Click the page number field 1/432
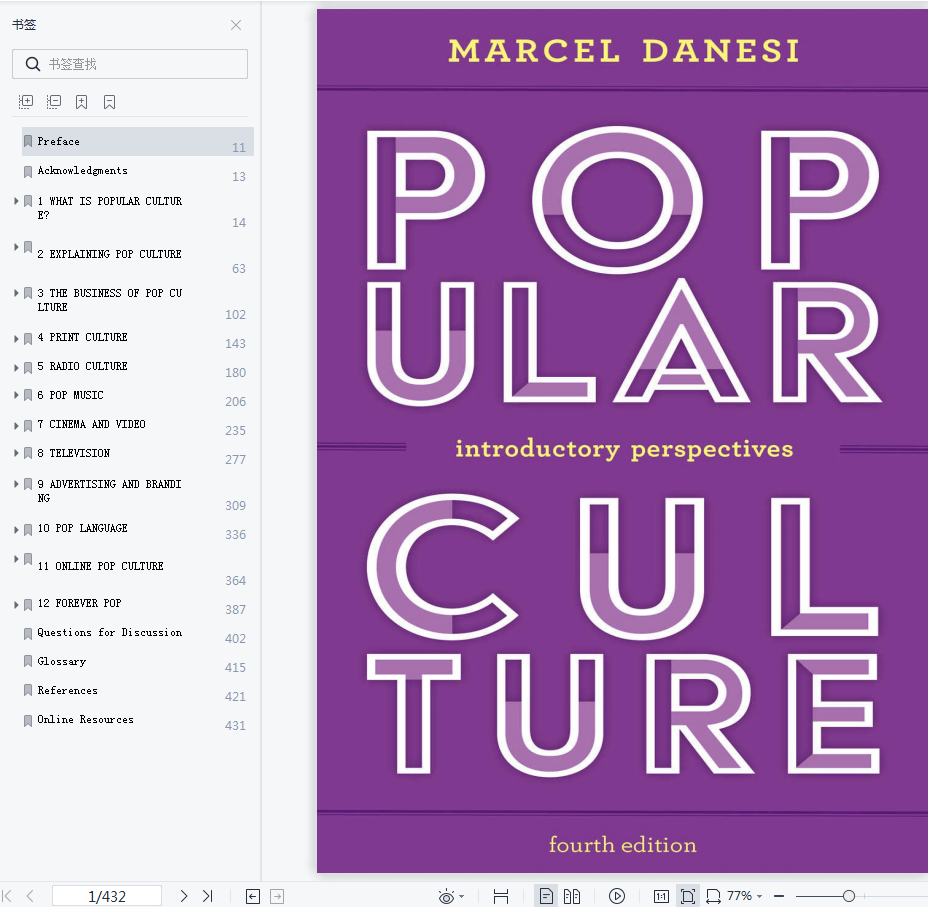This screenshot has width=928, height=907. point(107,896)
